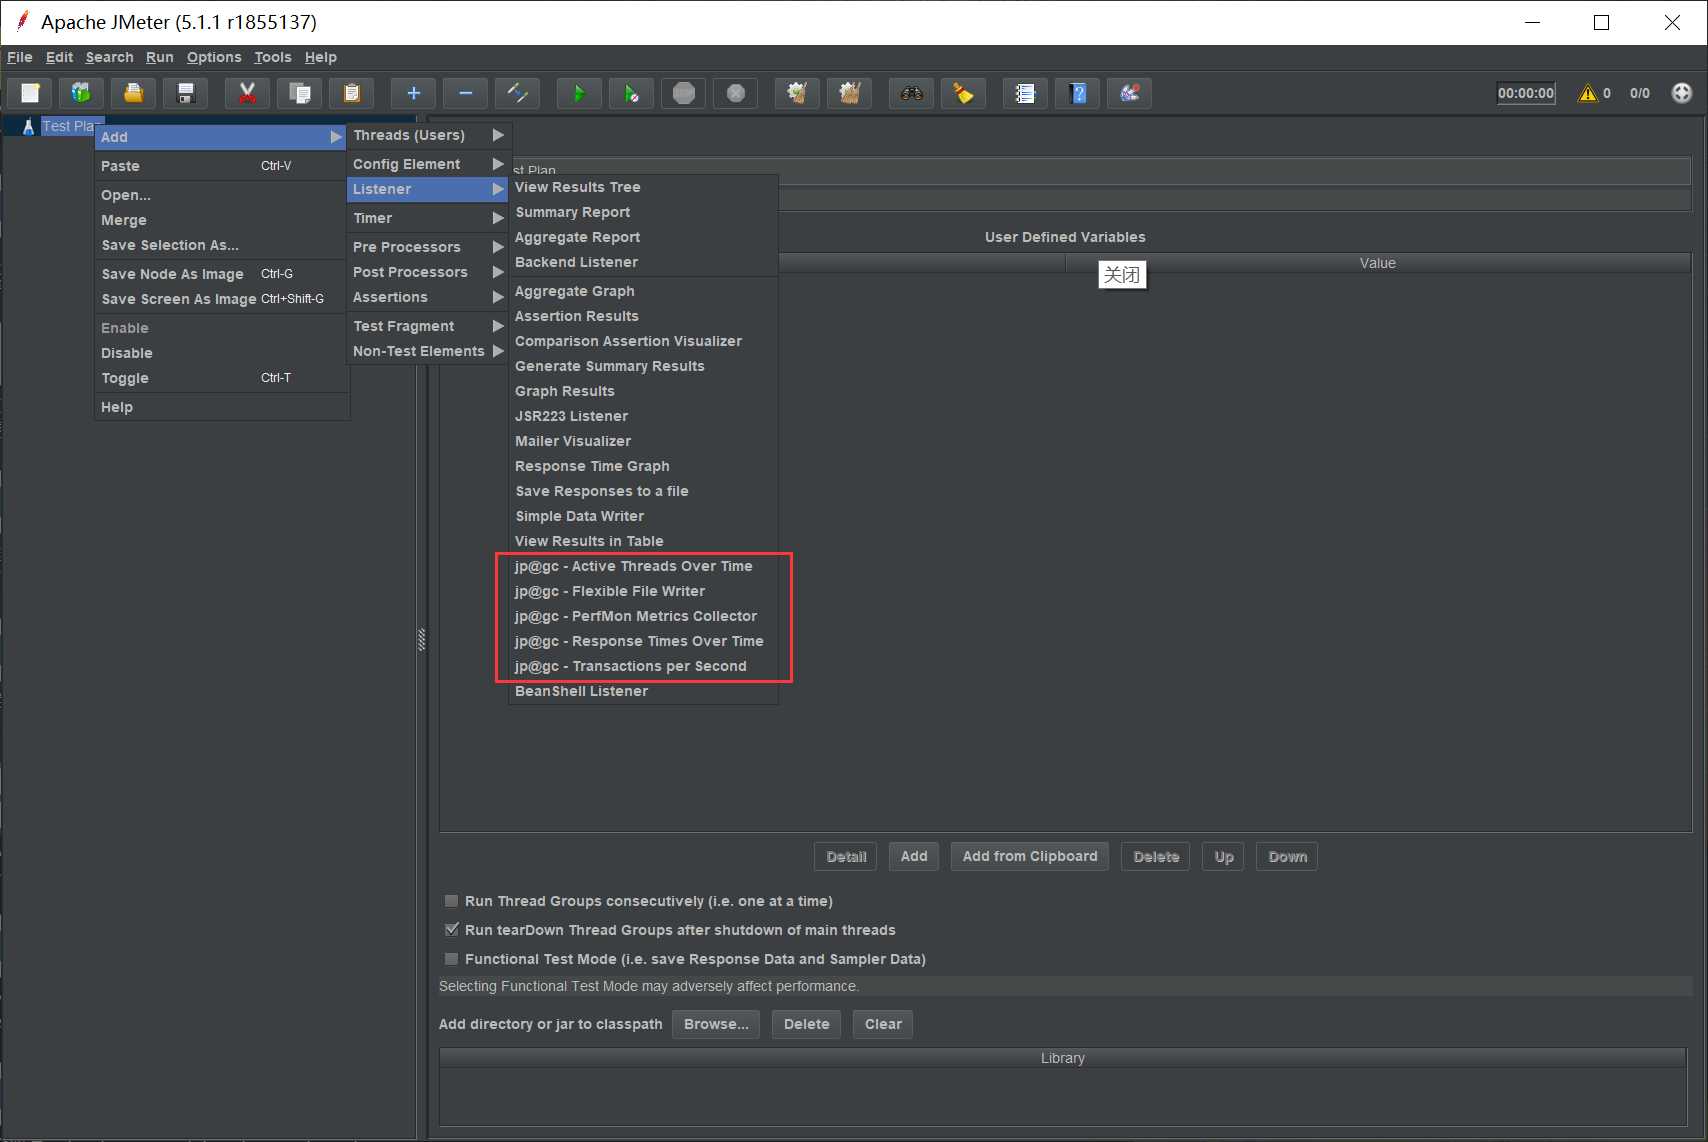The width and height of the screenshot is (1708, 1142).
Task: Open the Help menu in menu bar
Action: pyautogui.click(x=321, y=57)
